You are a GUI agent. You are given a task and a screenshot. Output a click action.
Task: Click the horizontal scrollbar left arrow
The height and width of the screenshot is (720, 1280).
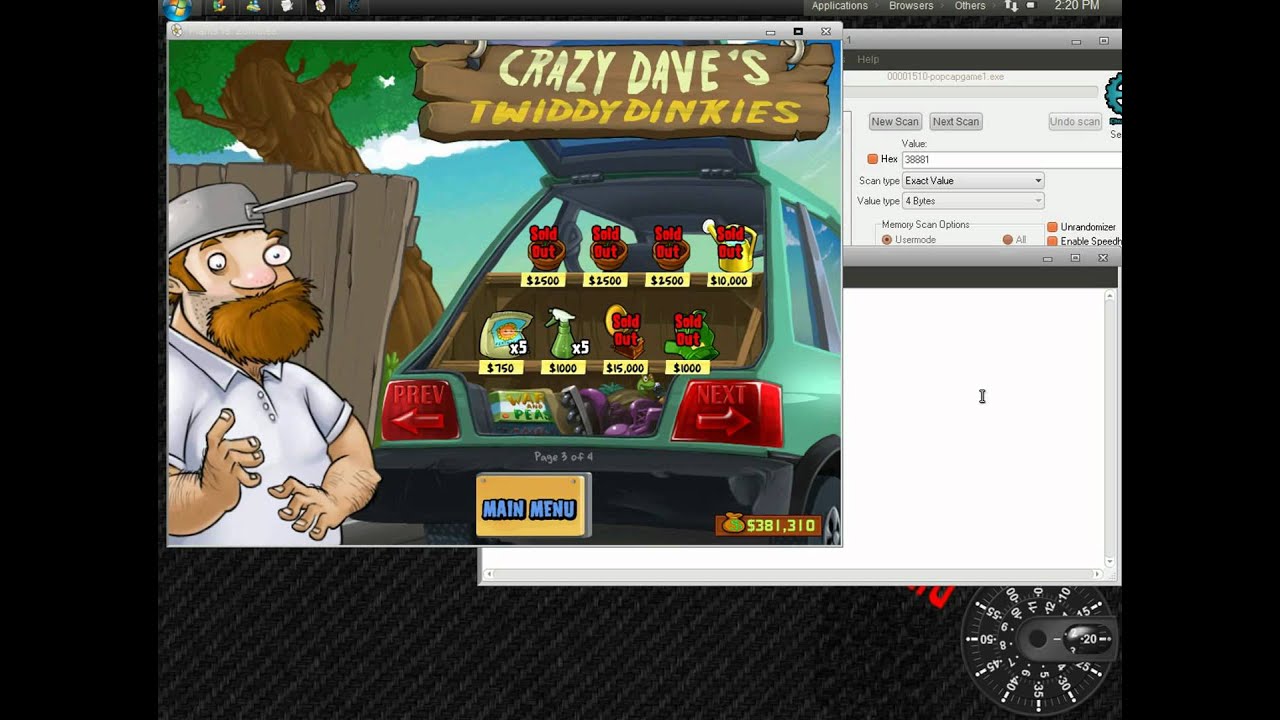pyautogui.click(x=489, y=574)
